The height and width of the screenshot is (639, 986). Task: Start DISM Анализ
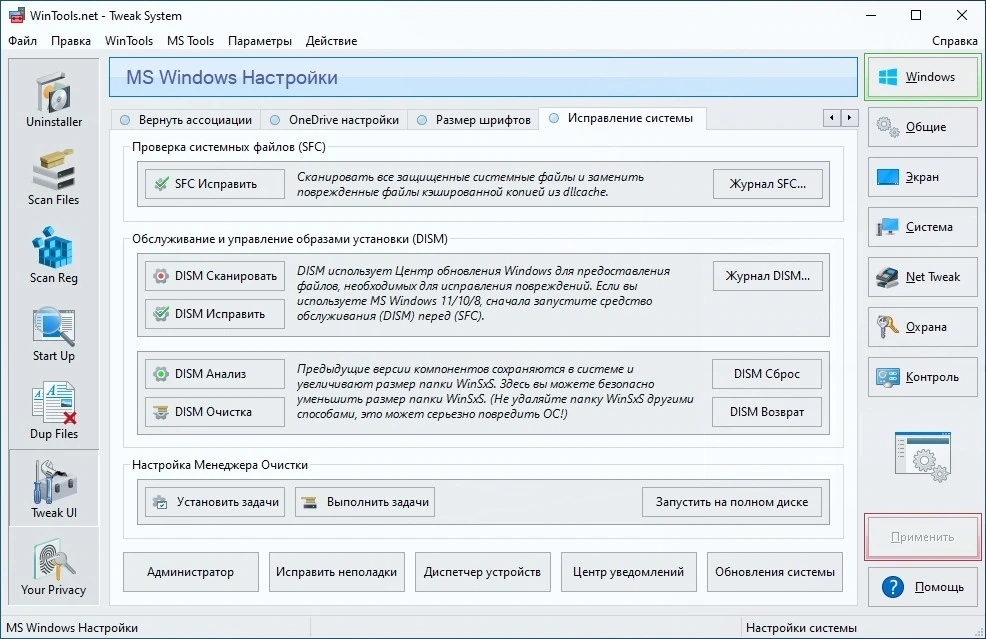[x=215, y=374]
